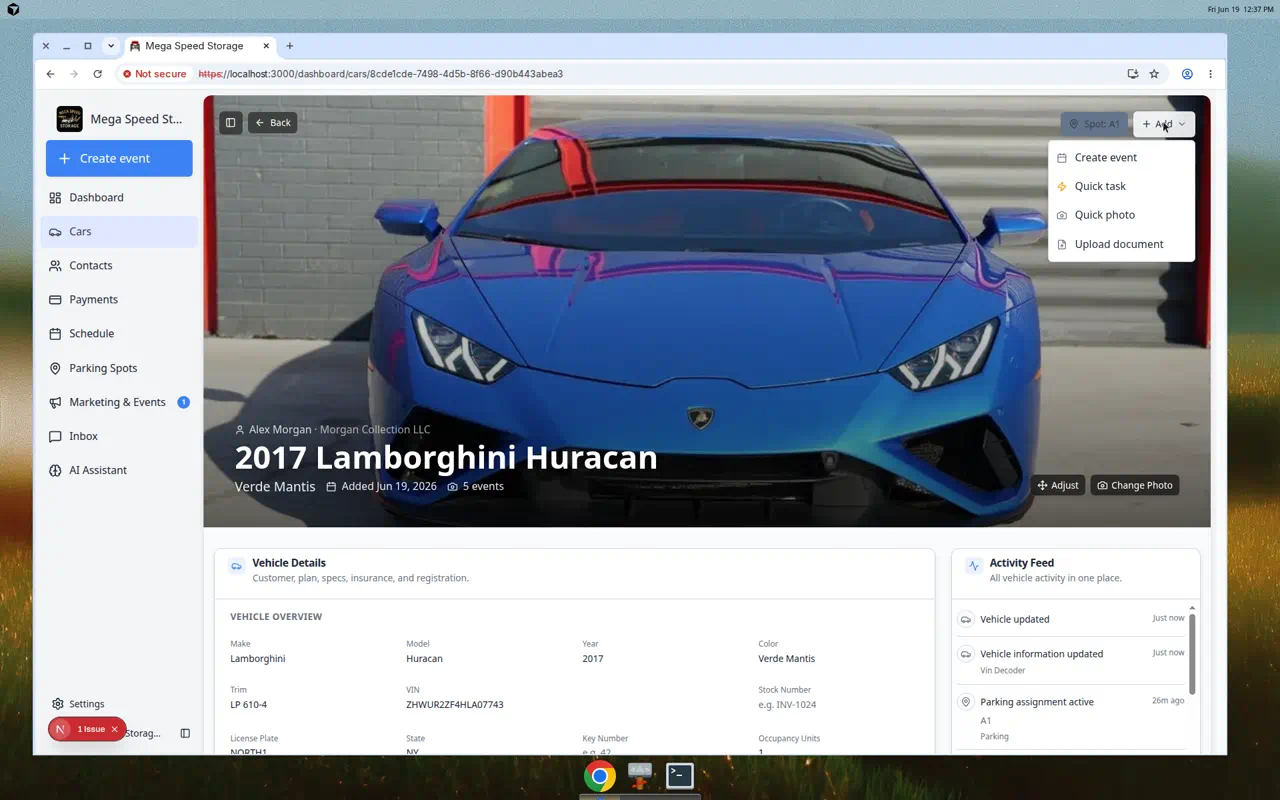The width and height of the screenshot is (1280, 800).
Task: Click the blue Create event button
Action: point(119,158)
